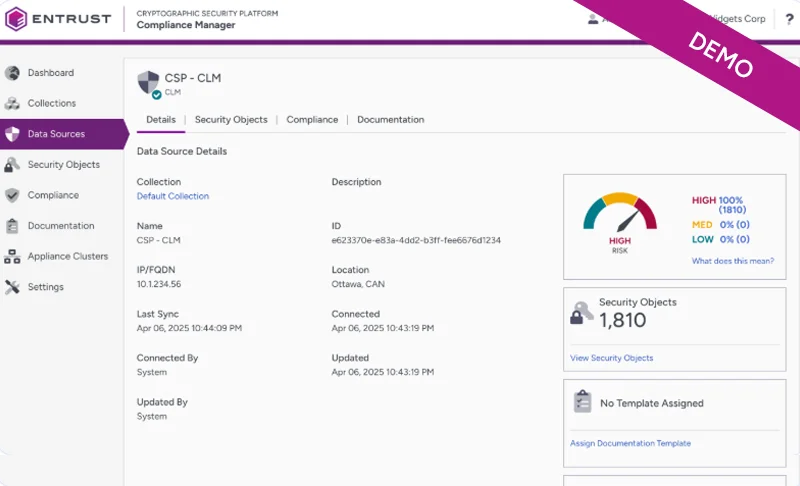This screenshot has width=800, height=486.
Task: Click the Compliance checkmark shield icon
Action: [12, 195]
